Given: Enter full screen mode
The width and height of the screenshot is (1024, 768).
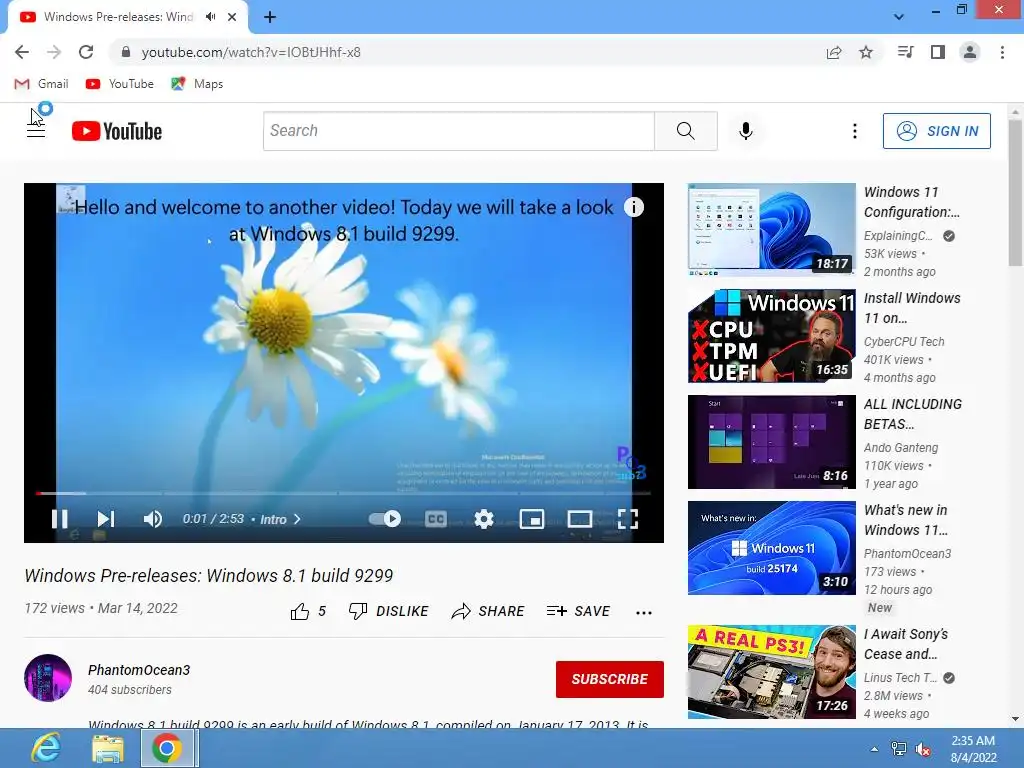Looking at the screenshot, I should pyautogui.click(x=628, y=519).
